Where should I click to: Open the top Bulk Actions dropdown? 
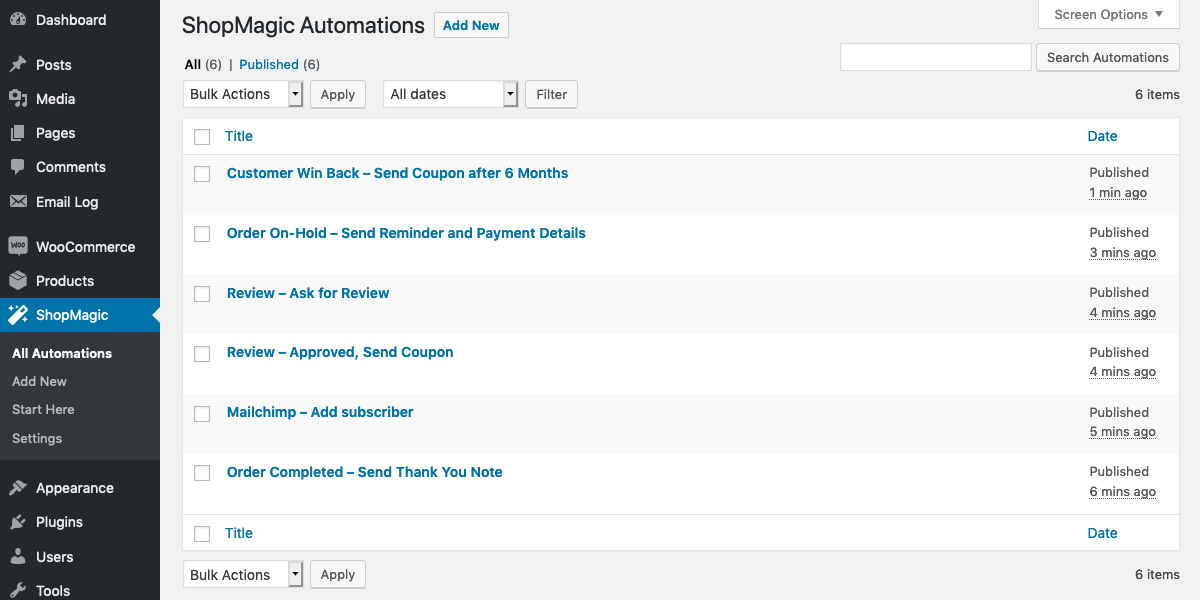point(243,94)
